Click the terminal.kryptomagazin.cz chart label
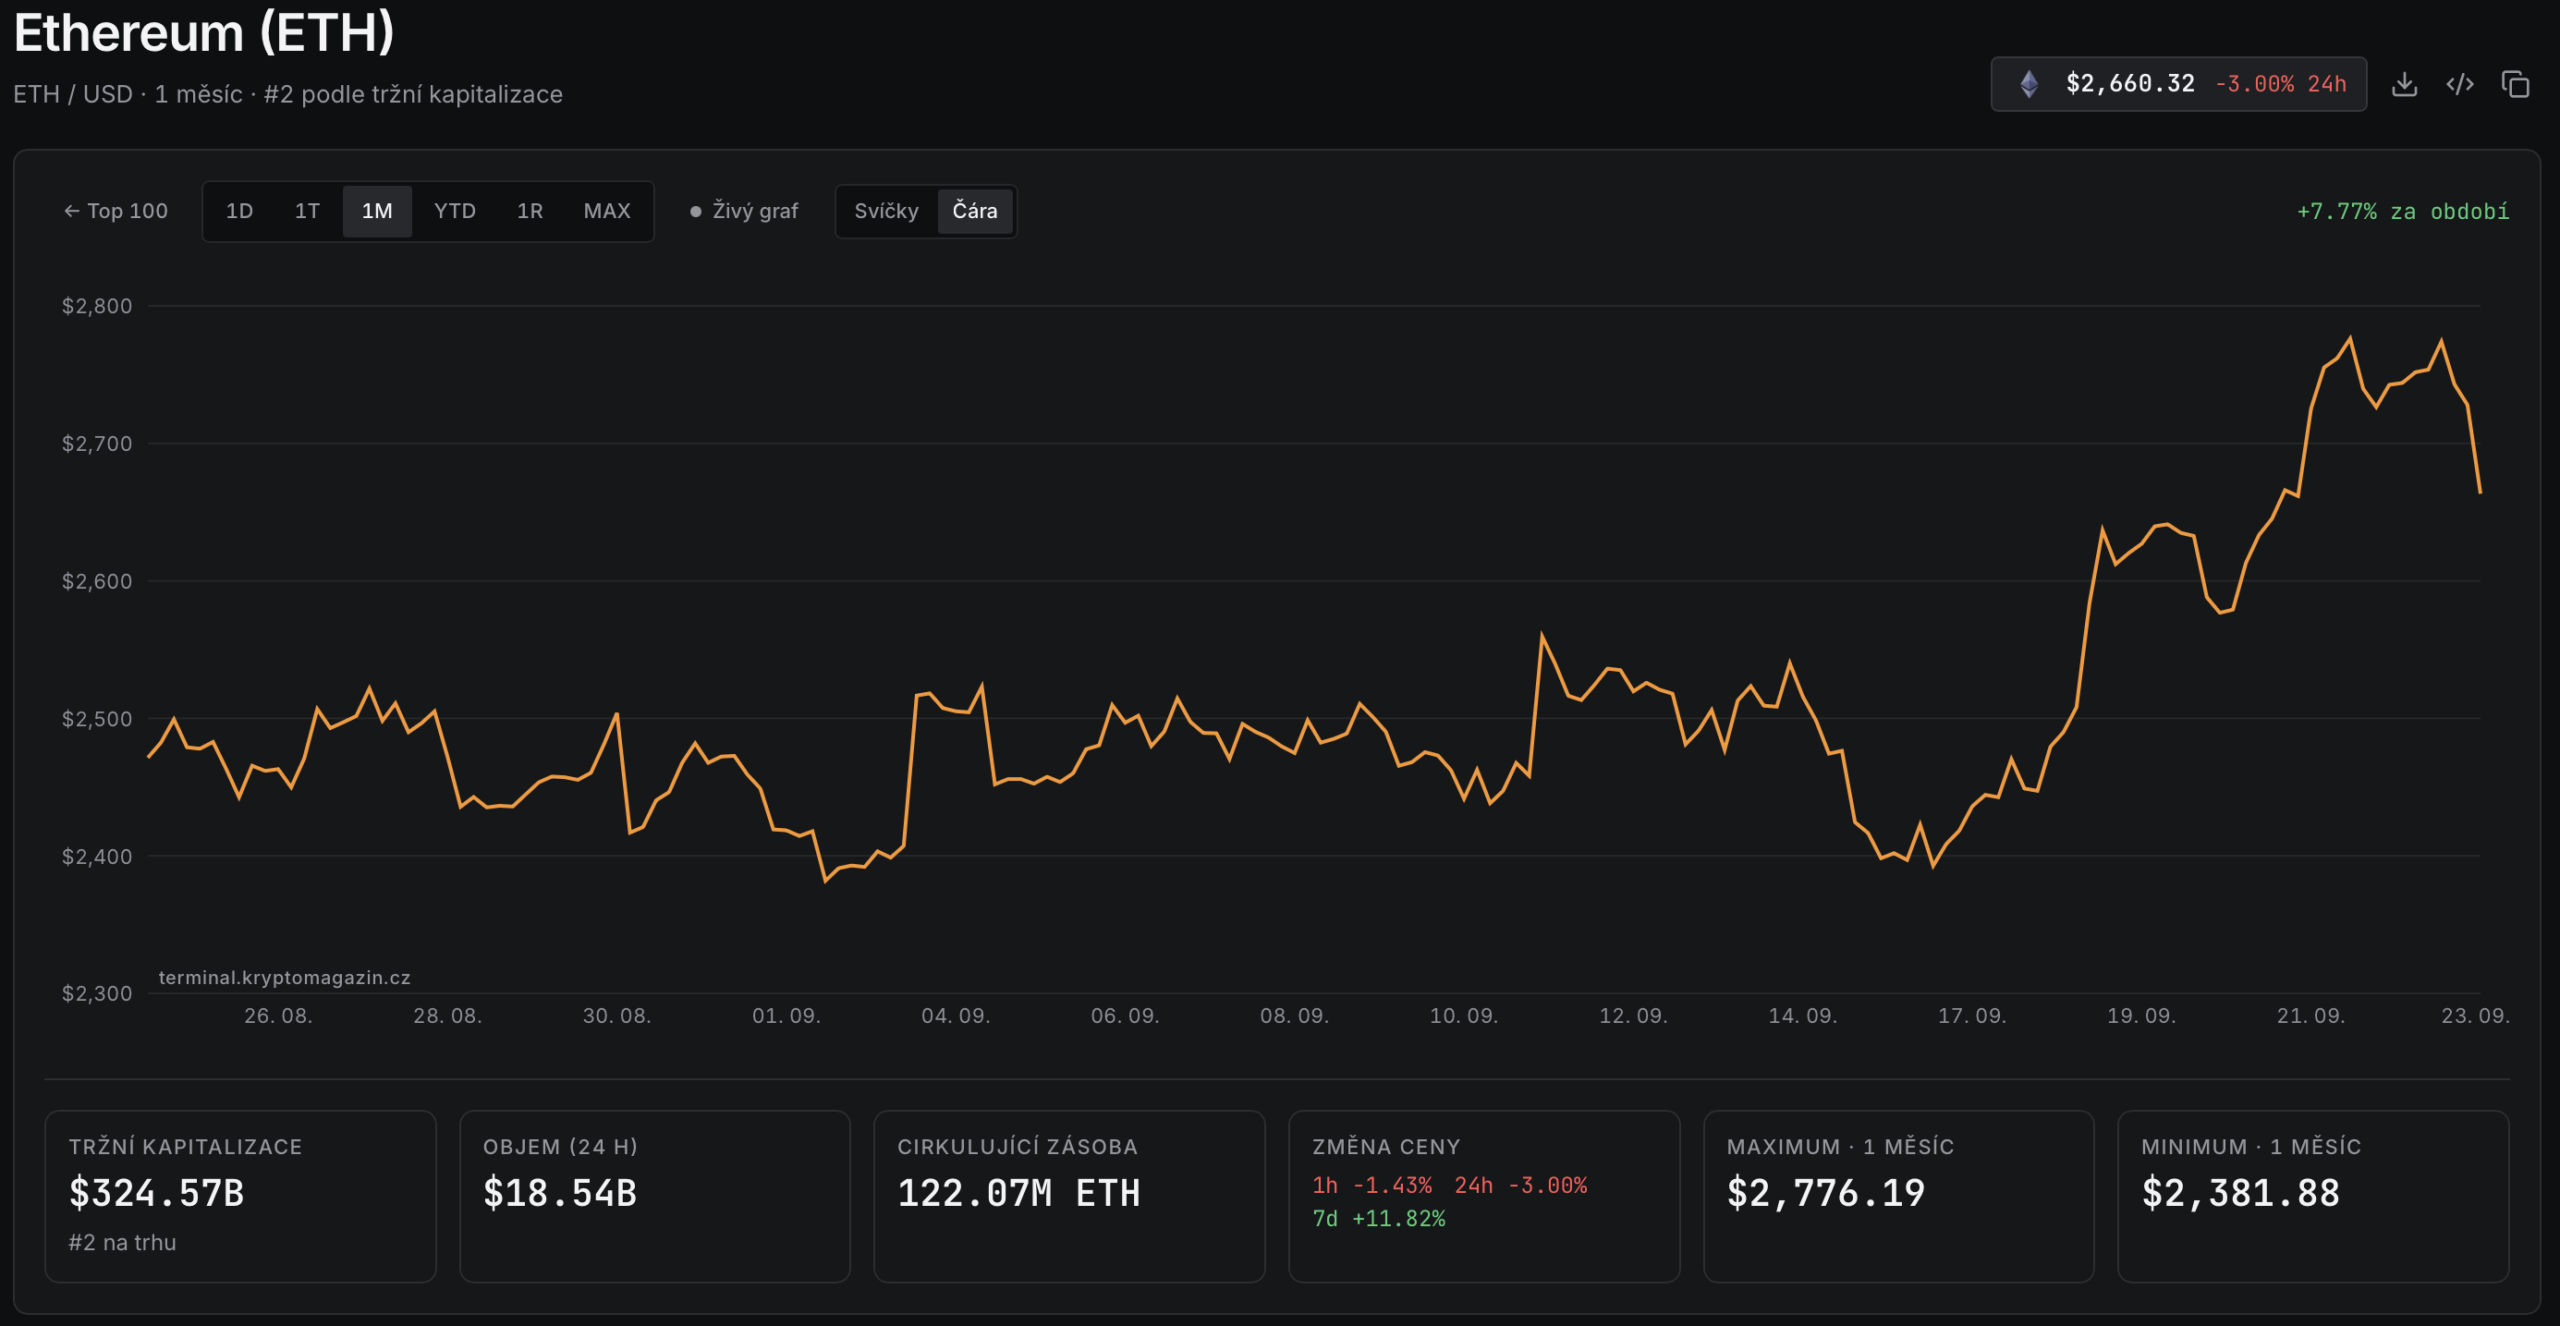Viewport: 2560px width, 1326px height. tap(284, 978)
